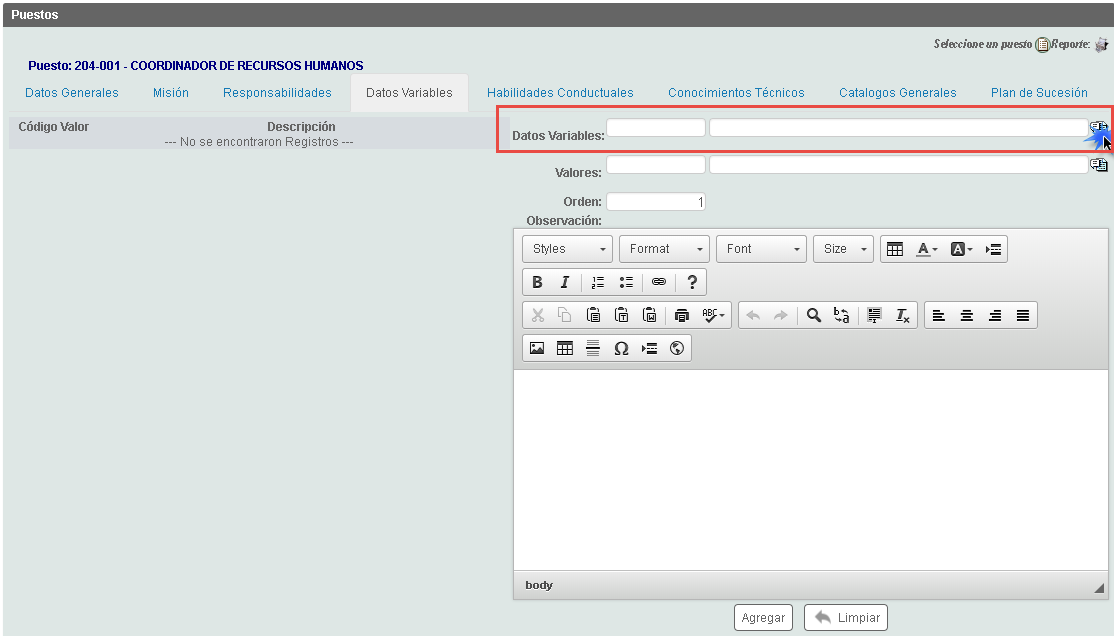Click the Reporte printer icon
The width and height of the screenshot is (1114, 636).
(1101, 45)
